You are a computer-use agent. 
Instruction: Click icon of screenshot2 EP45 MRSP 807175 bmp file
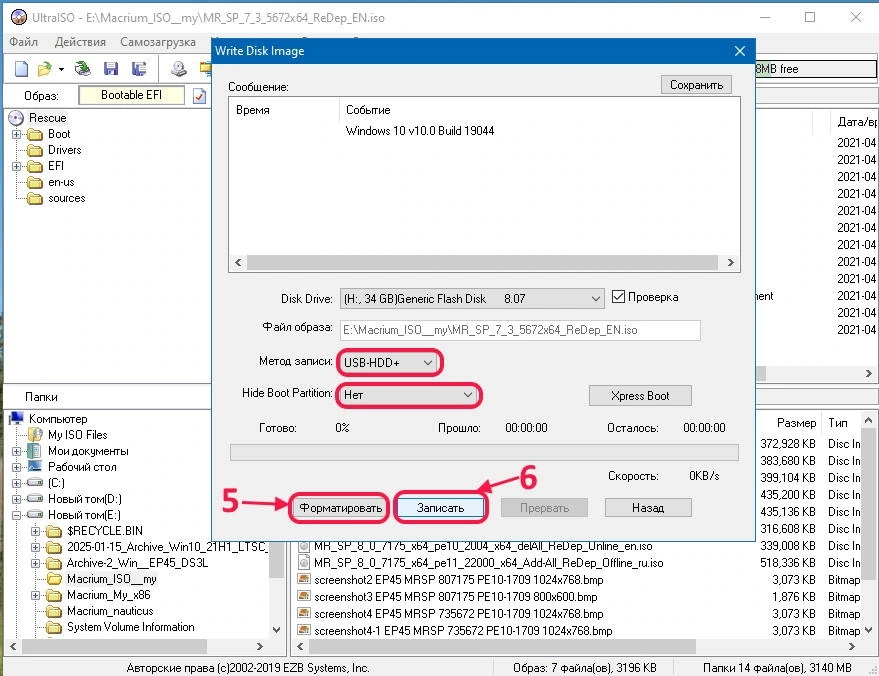(304, 579)
